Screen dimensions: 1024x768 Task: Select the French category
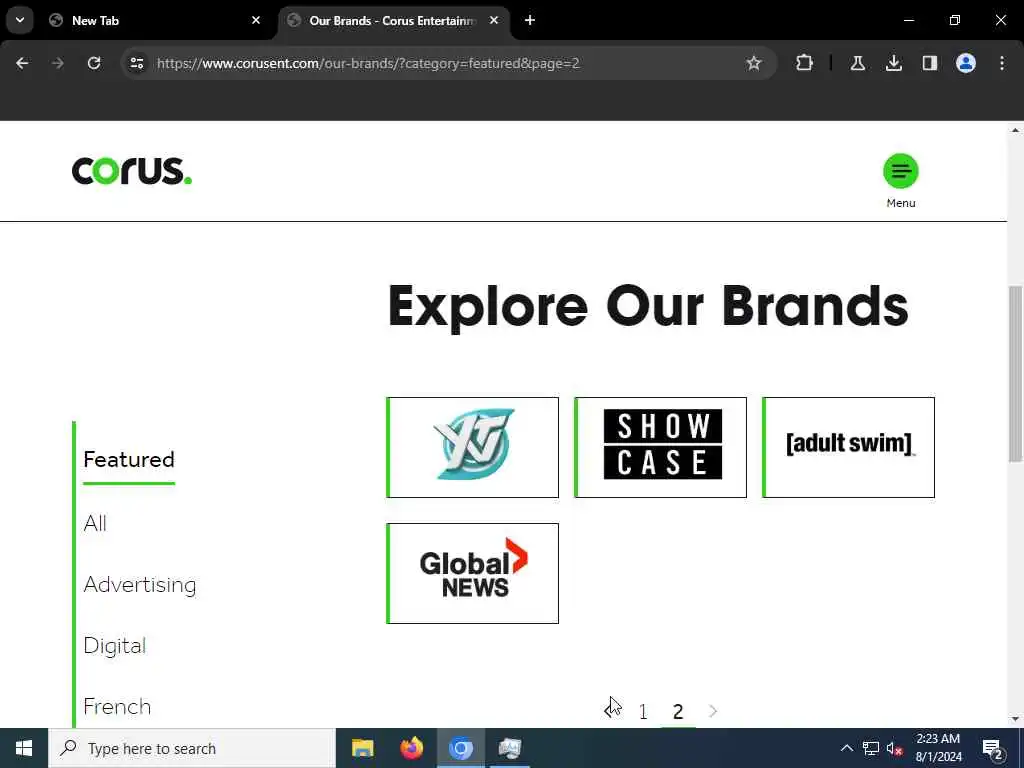click(117, 707)
